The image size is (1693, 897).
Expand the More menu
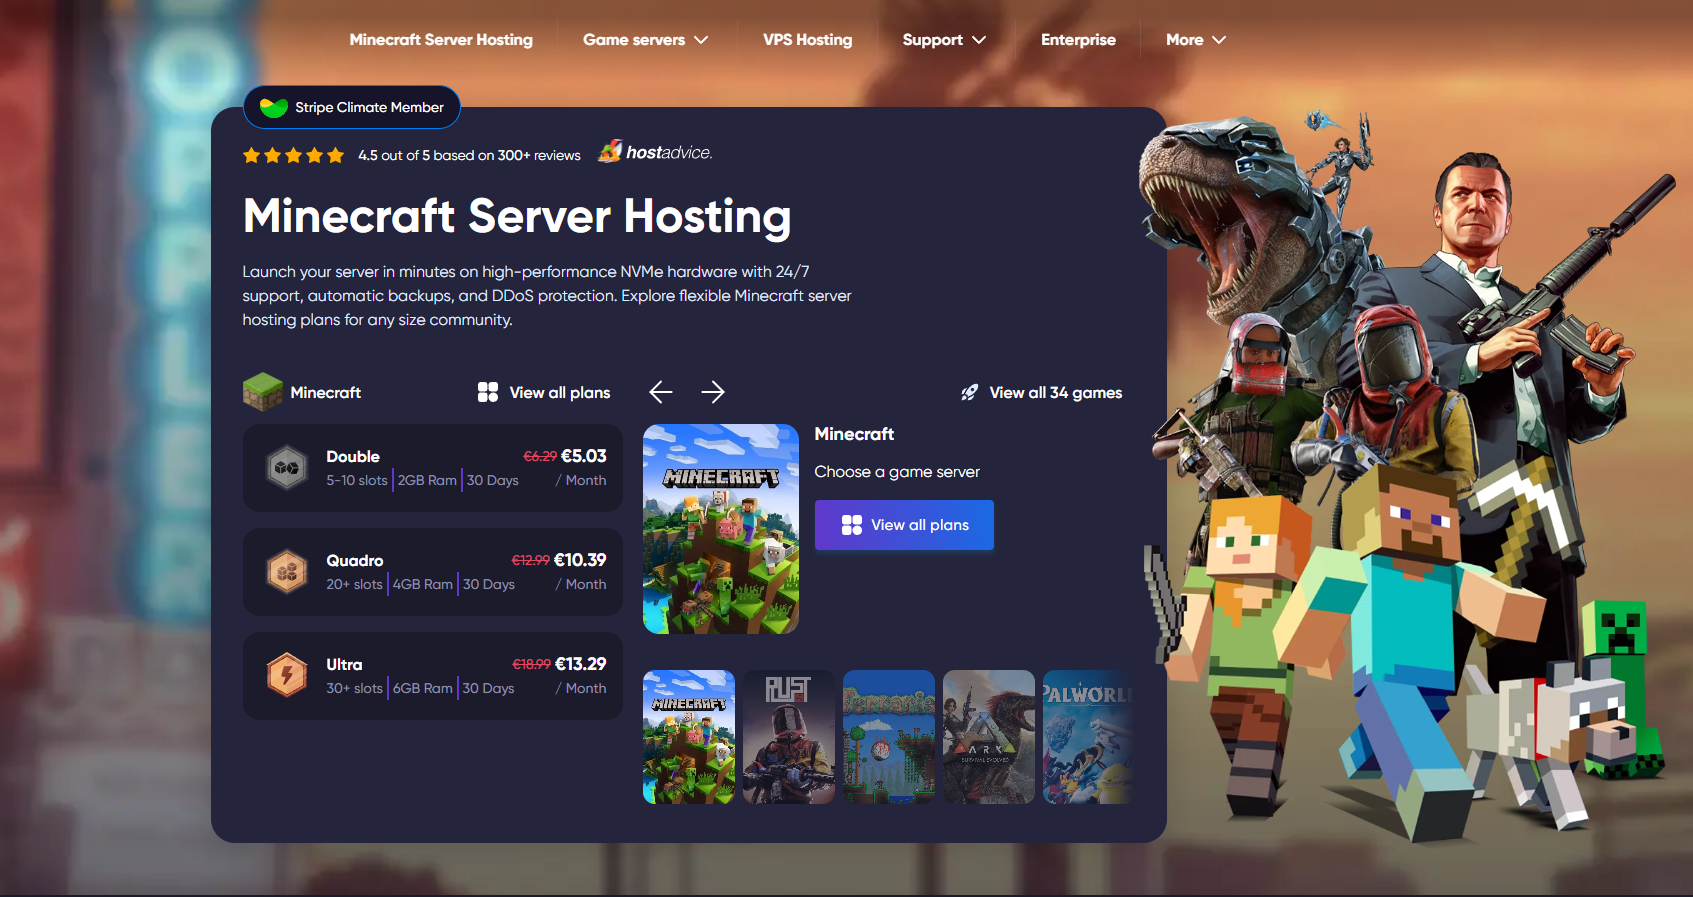[x=1195, y=40]
